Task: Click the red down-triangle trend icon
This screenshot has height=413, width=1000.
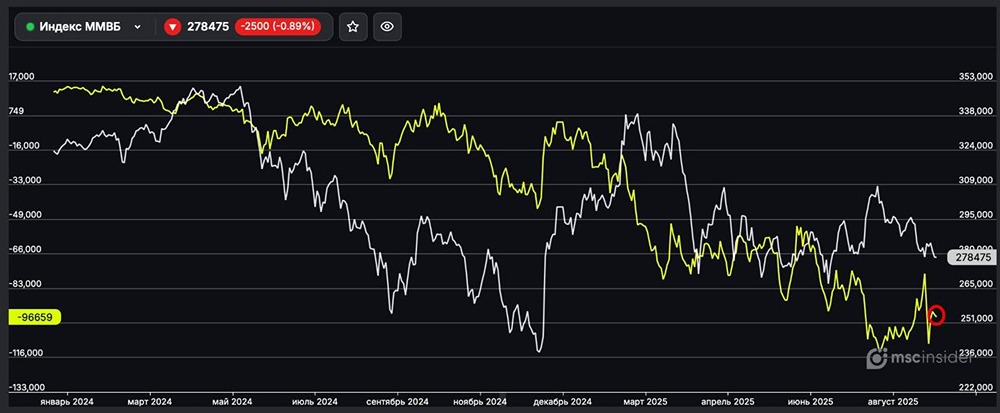Action: point(172,28)
